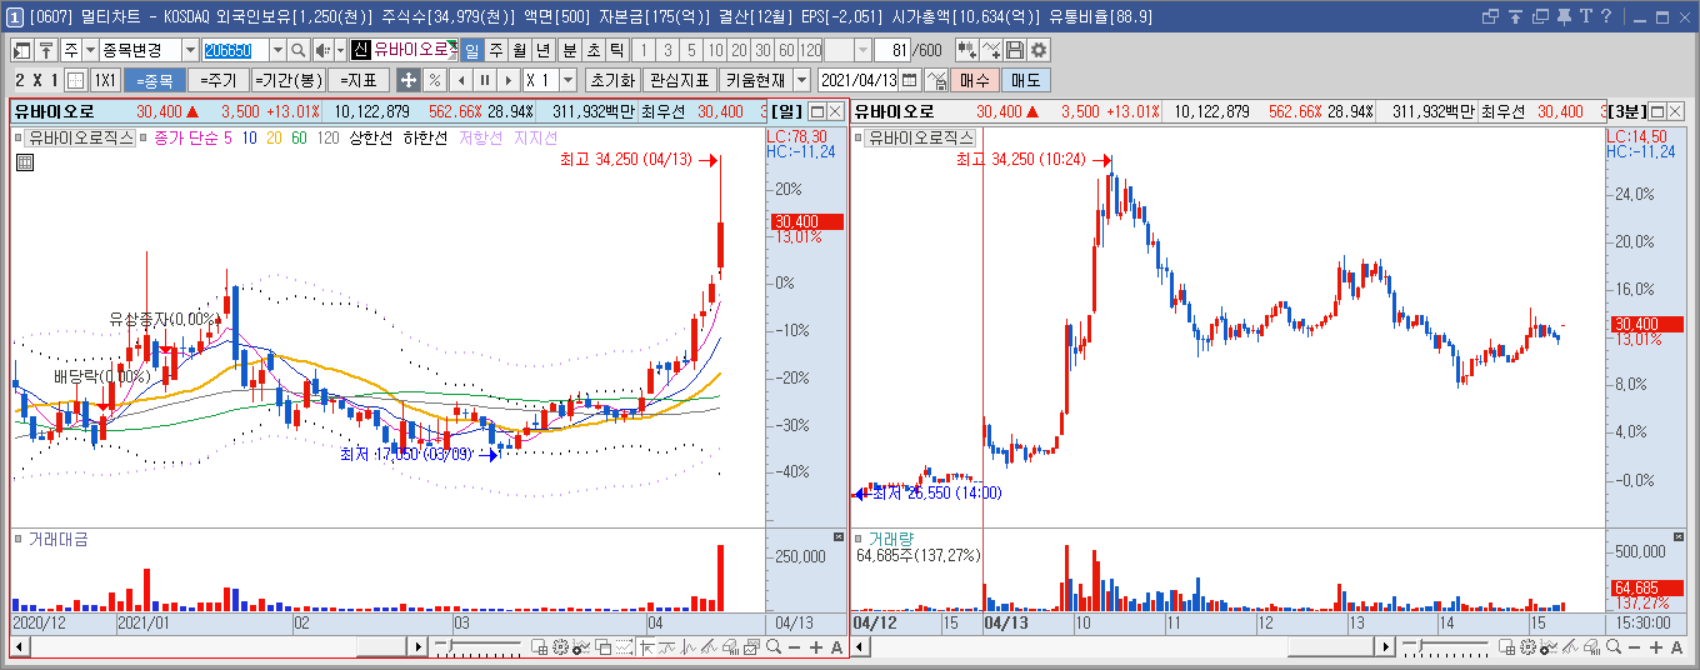Screen dimensions: 1700x670
Task: Expand the stock code 206650 dropdown
Action: coord(277,50)
